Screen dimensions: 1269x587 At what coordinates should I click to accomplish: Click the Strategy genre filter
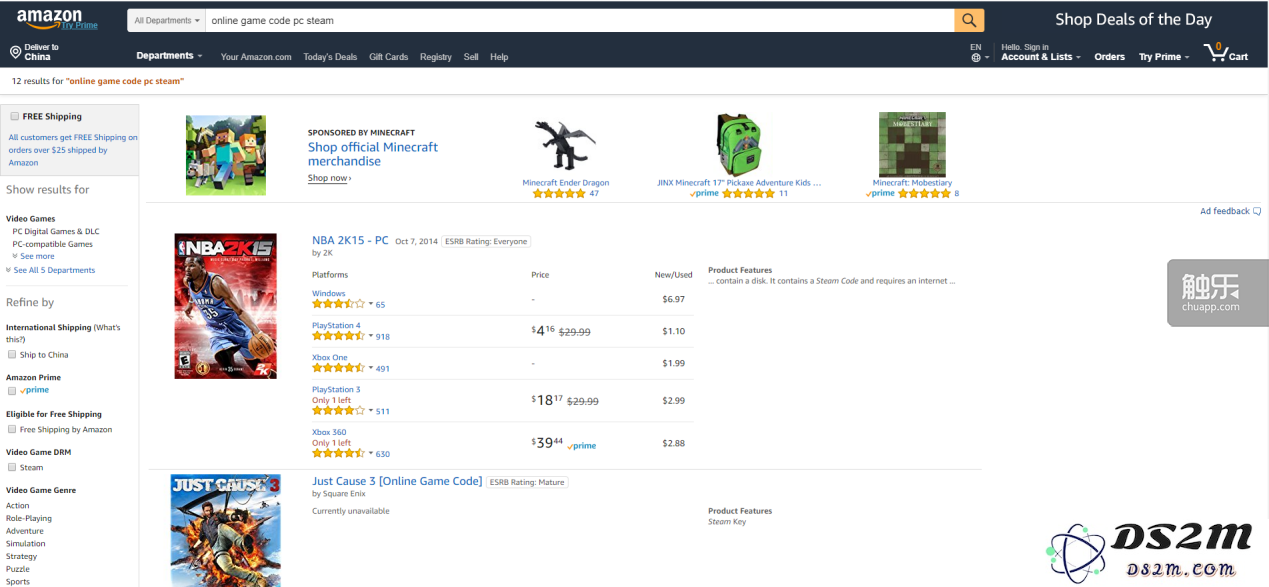(x=21, y=557)
